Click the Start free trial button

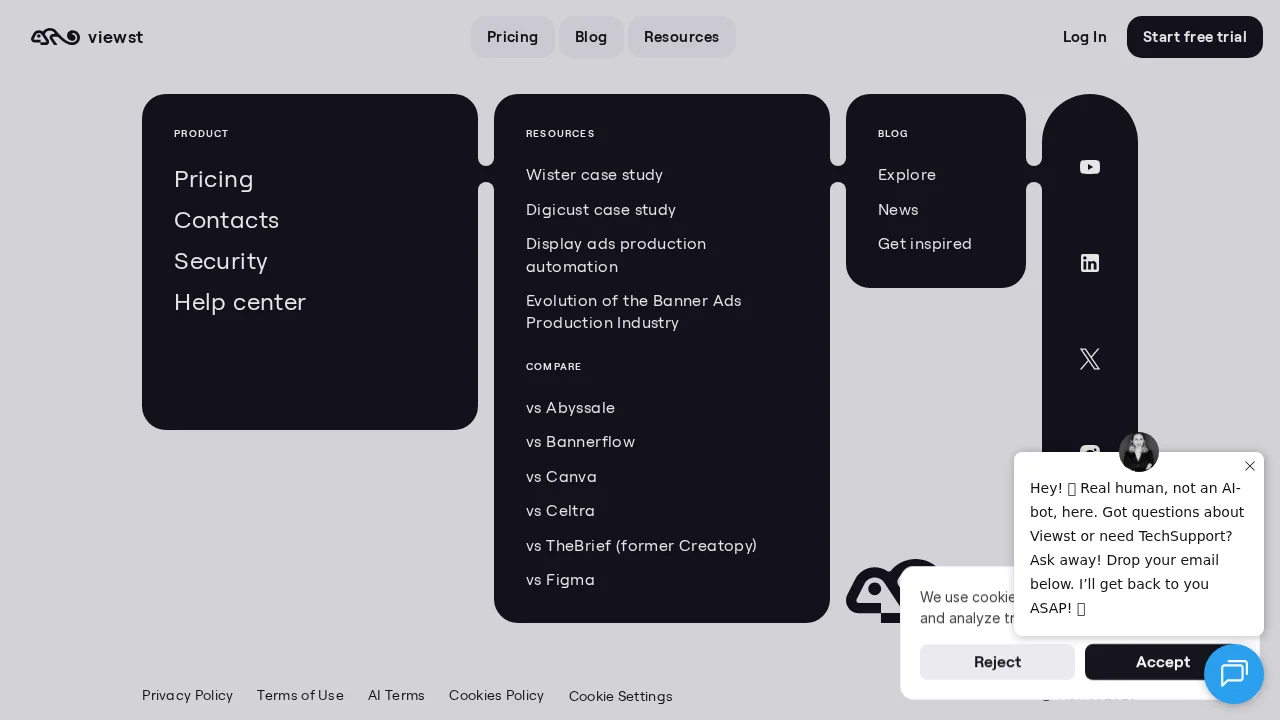(1195, 37)
